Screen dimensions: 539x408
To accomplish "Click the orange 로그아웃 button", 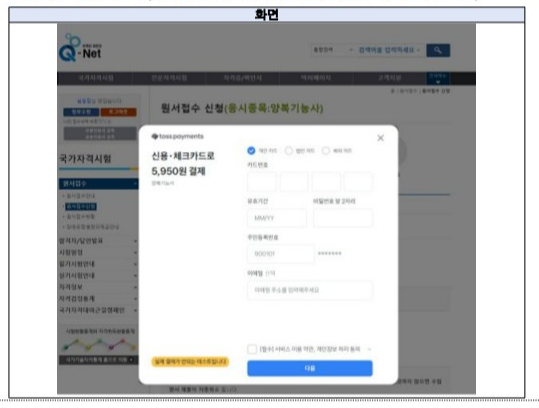I will tap(118, 112).
